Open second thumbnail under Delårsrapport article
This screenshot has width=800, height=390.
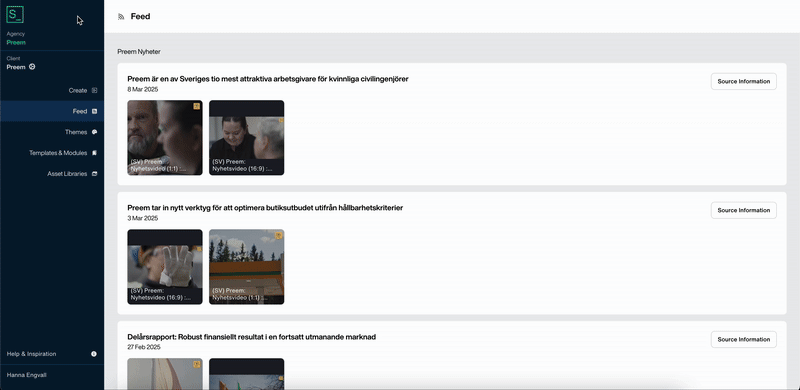(x=246, y=374)
